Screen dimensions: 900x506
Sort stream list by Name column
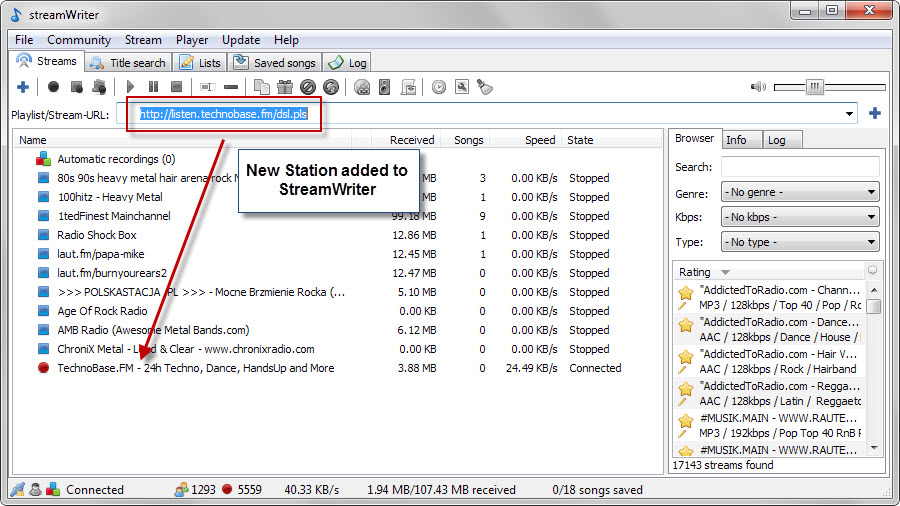click(183, 140)
